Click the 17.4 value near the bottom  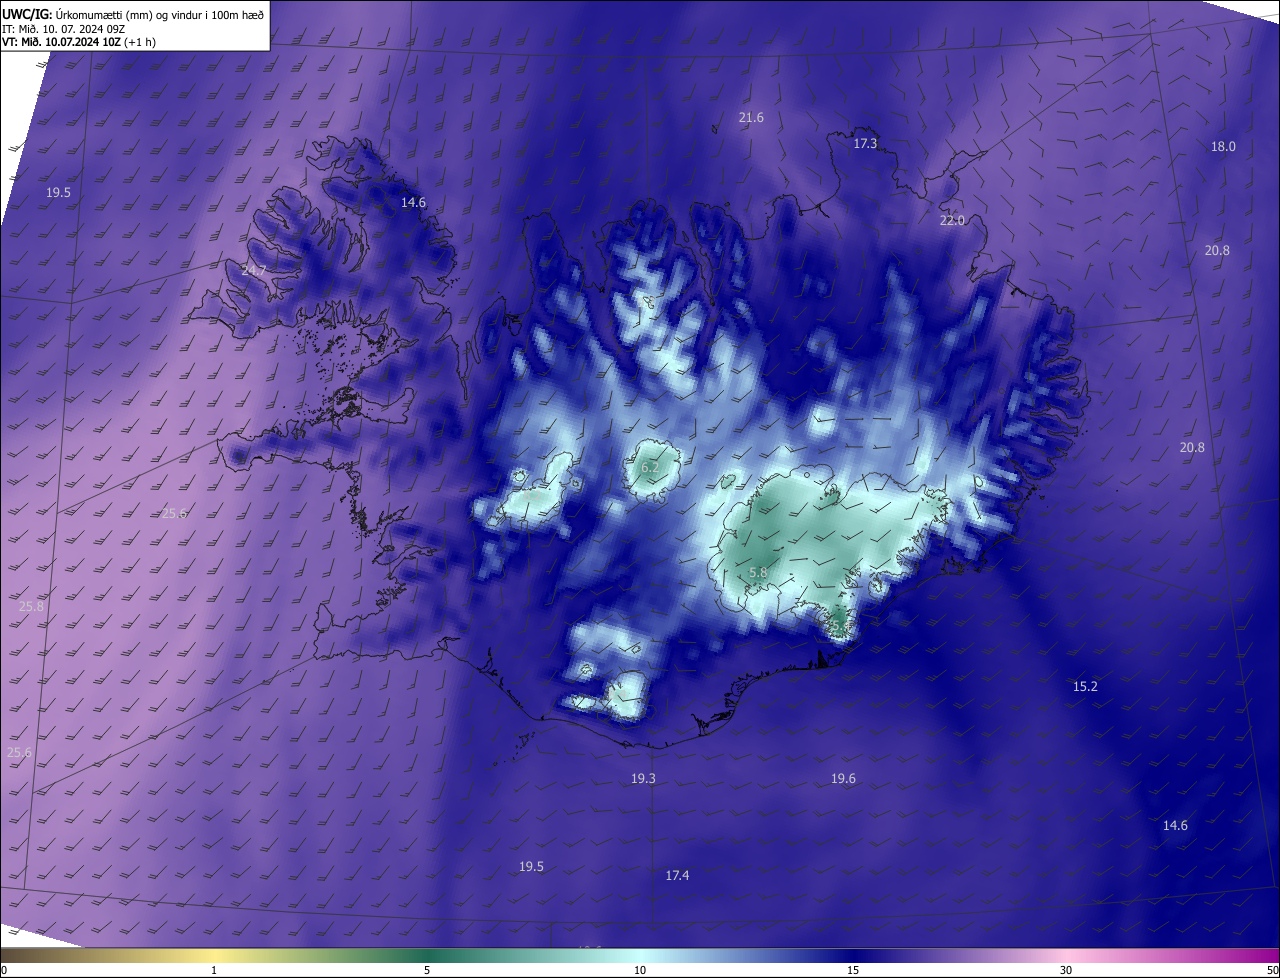click(677, 876)
